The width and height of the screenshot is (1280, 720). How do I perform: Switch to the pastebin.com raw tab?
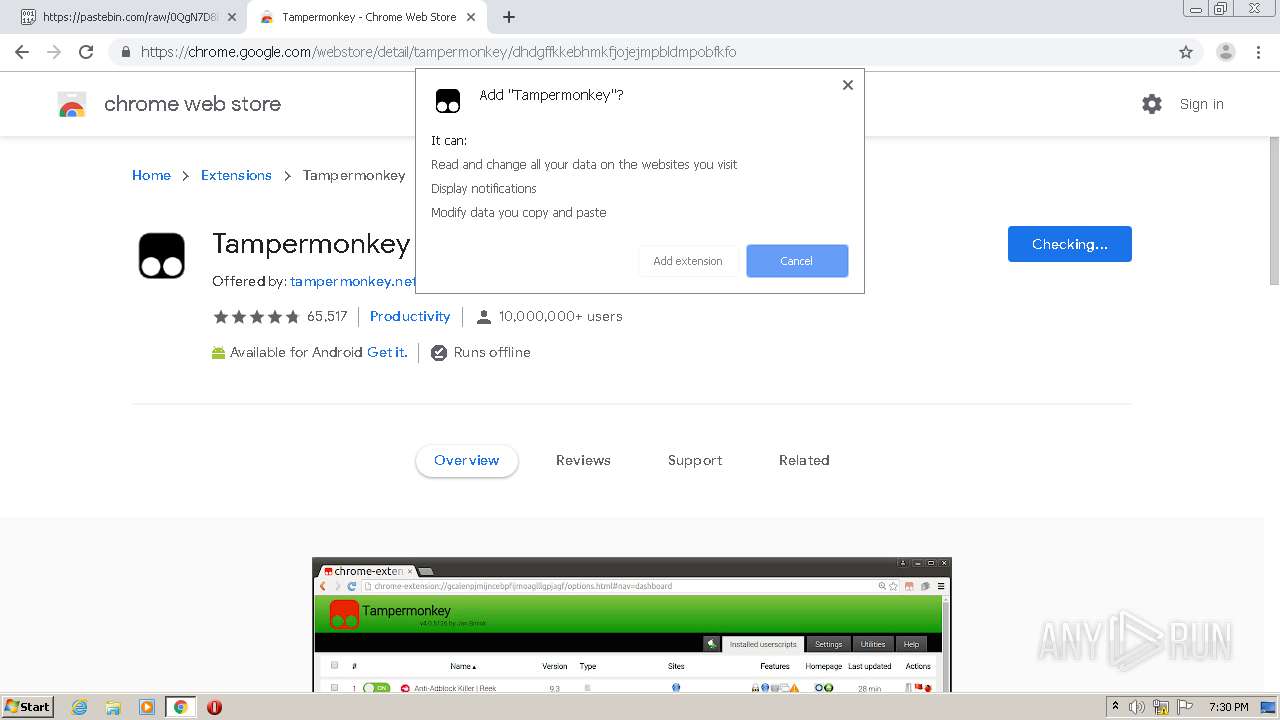click(x=125, y=17)
